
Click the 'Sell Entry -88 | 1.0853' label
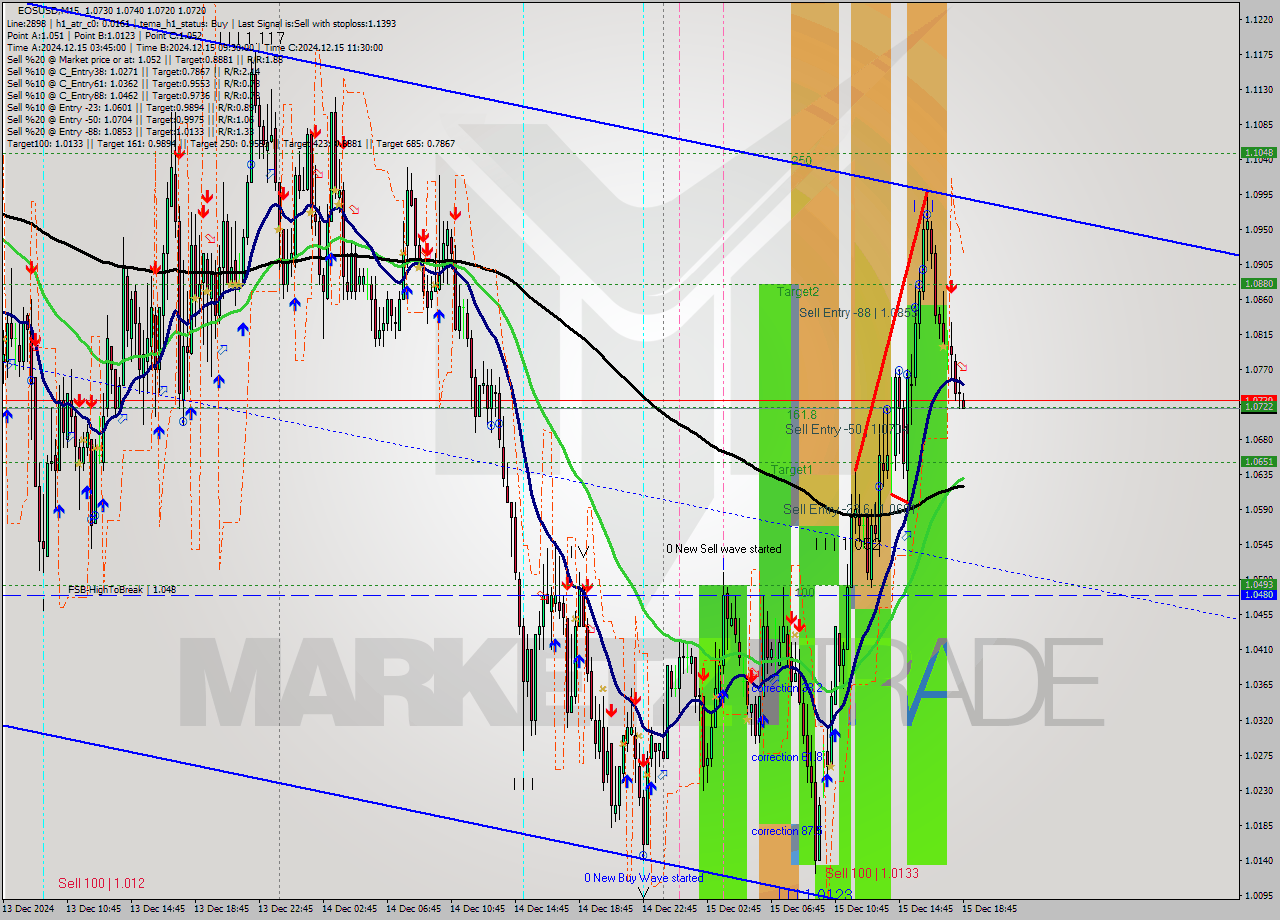[858, 313]
